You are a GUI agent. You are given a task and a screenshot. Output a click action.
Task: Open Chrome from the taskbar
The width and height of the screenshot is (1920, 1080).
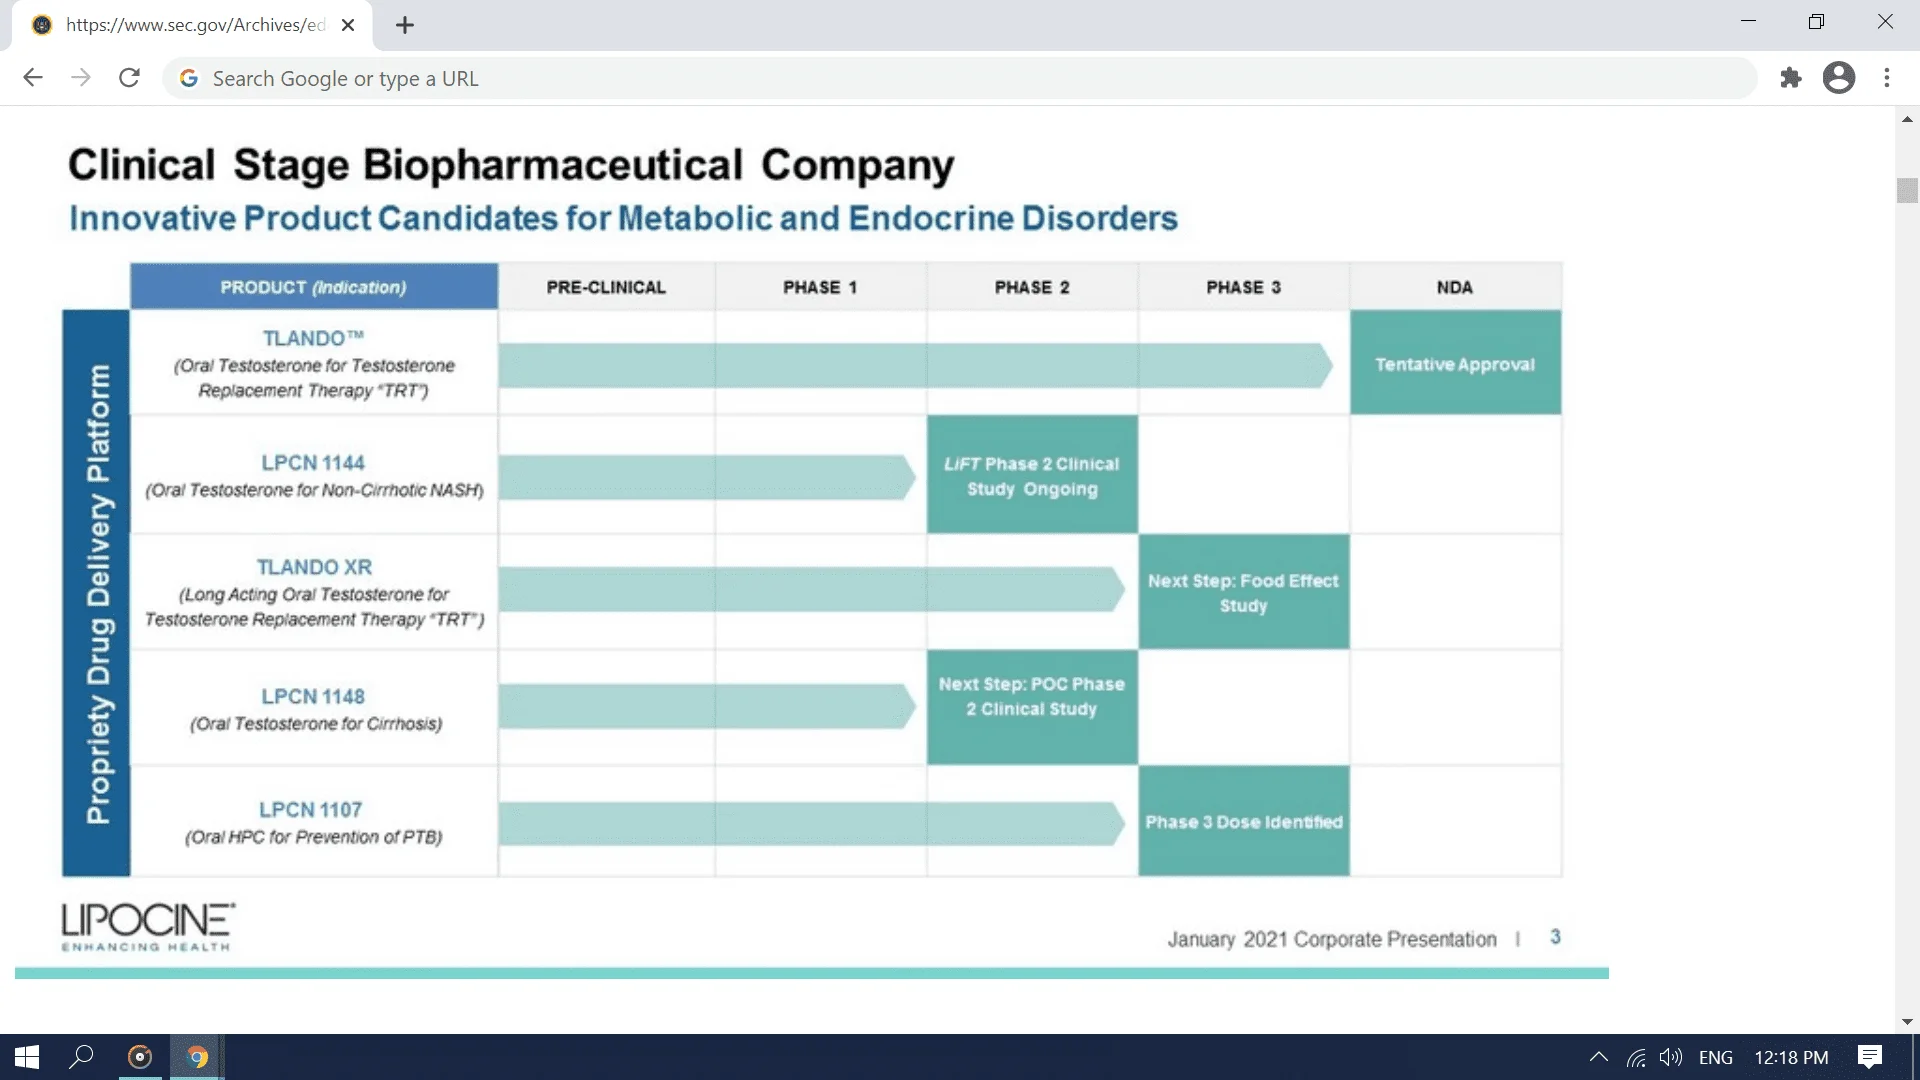tap(197, 1057)
